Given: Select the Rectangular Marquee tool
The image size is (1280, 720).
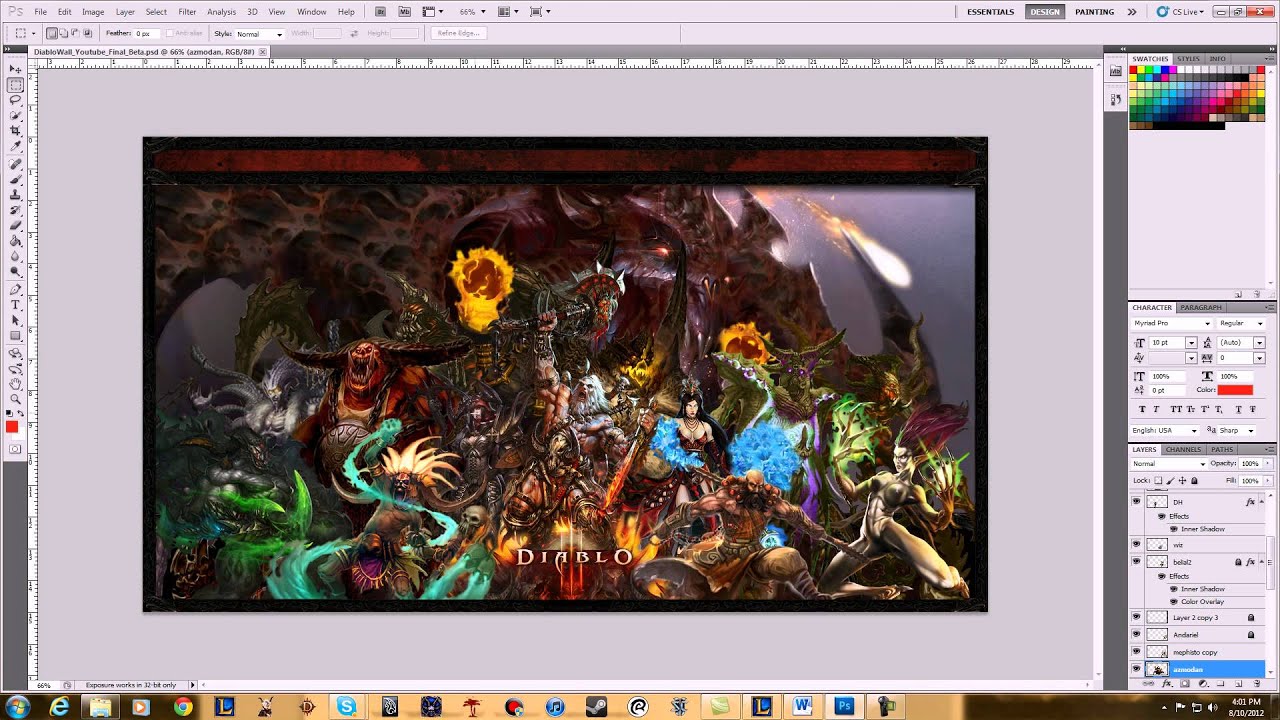Looking at the screenshot, I should pyautogui.click(x=15, y=85).
